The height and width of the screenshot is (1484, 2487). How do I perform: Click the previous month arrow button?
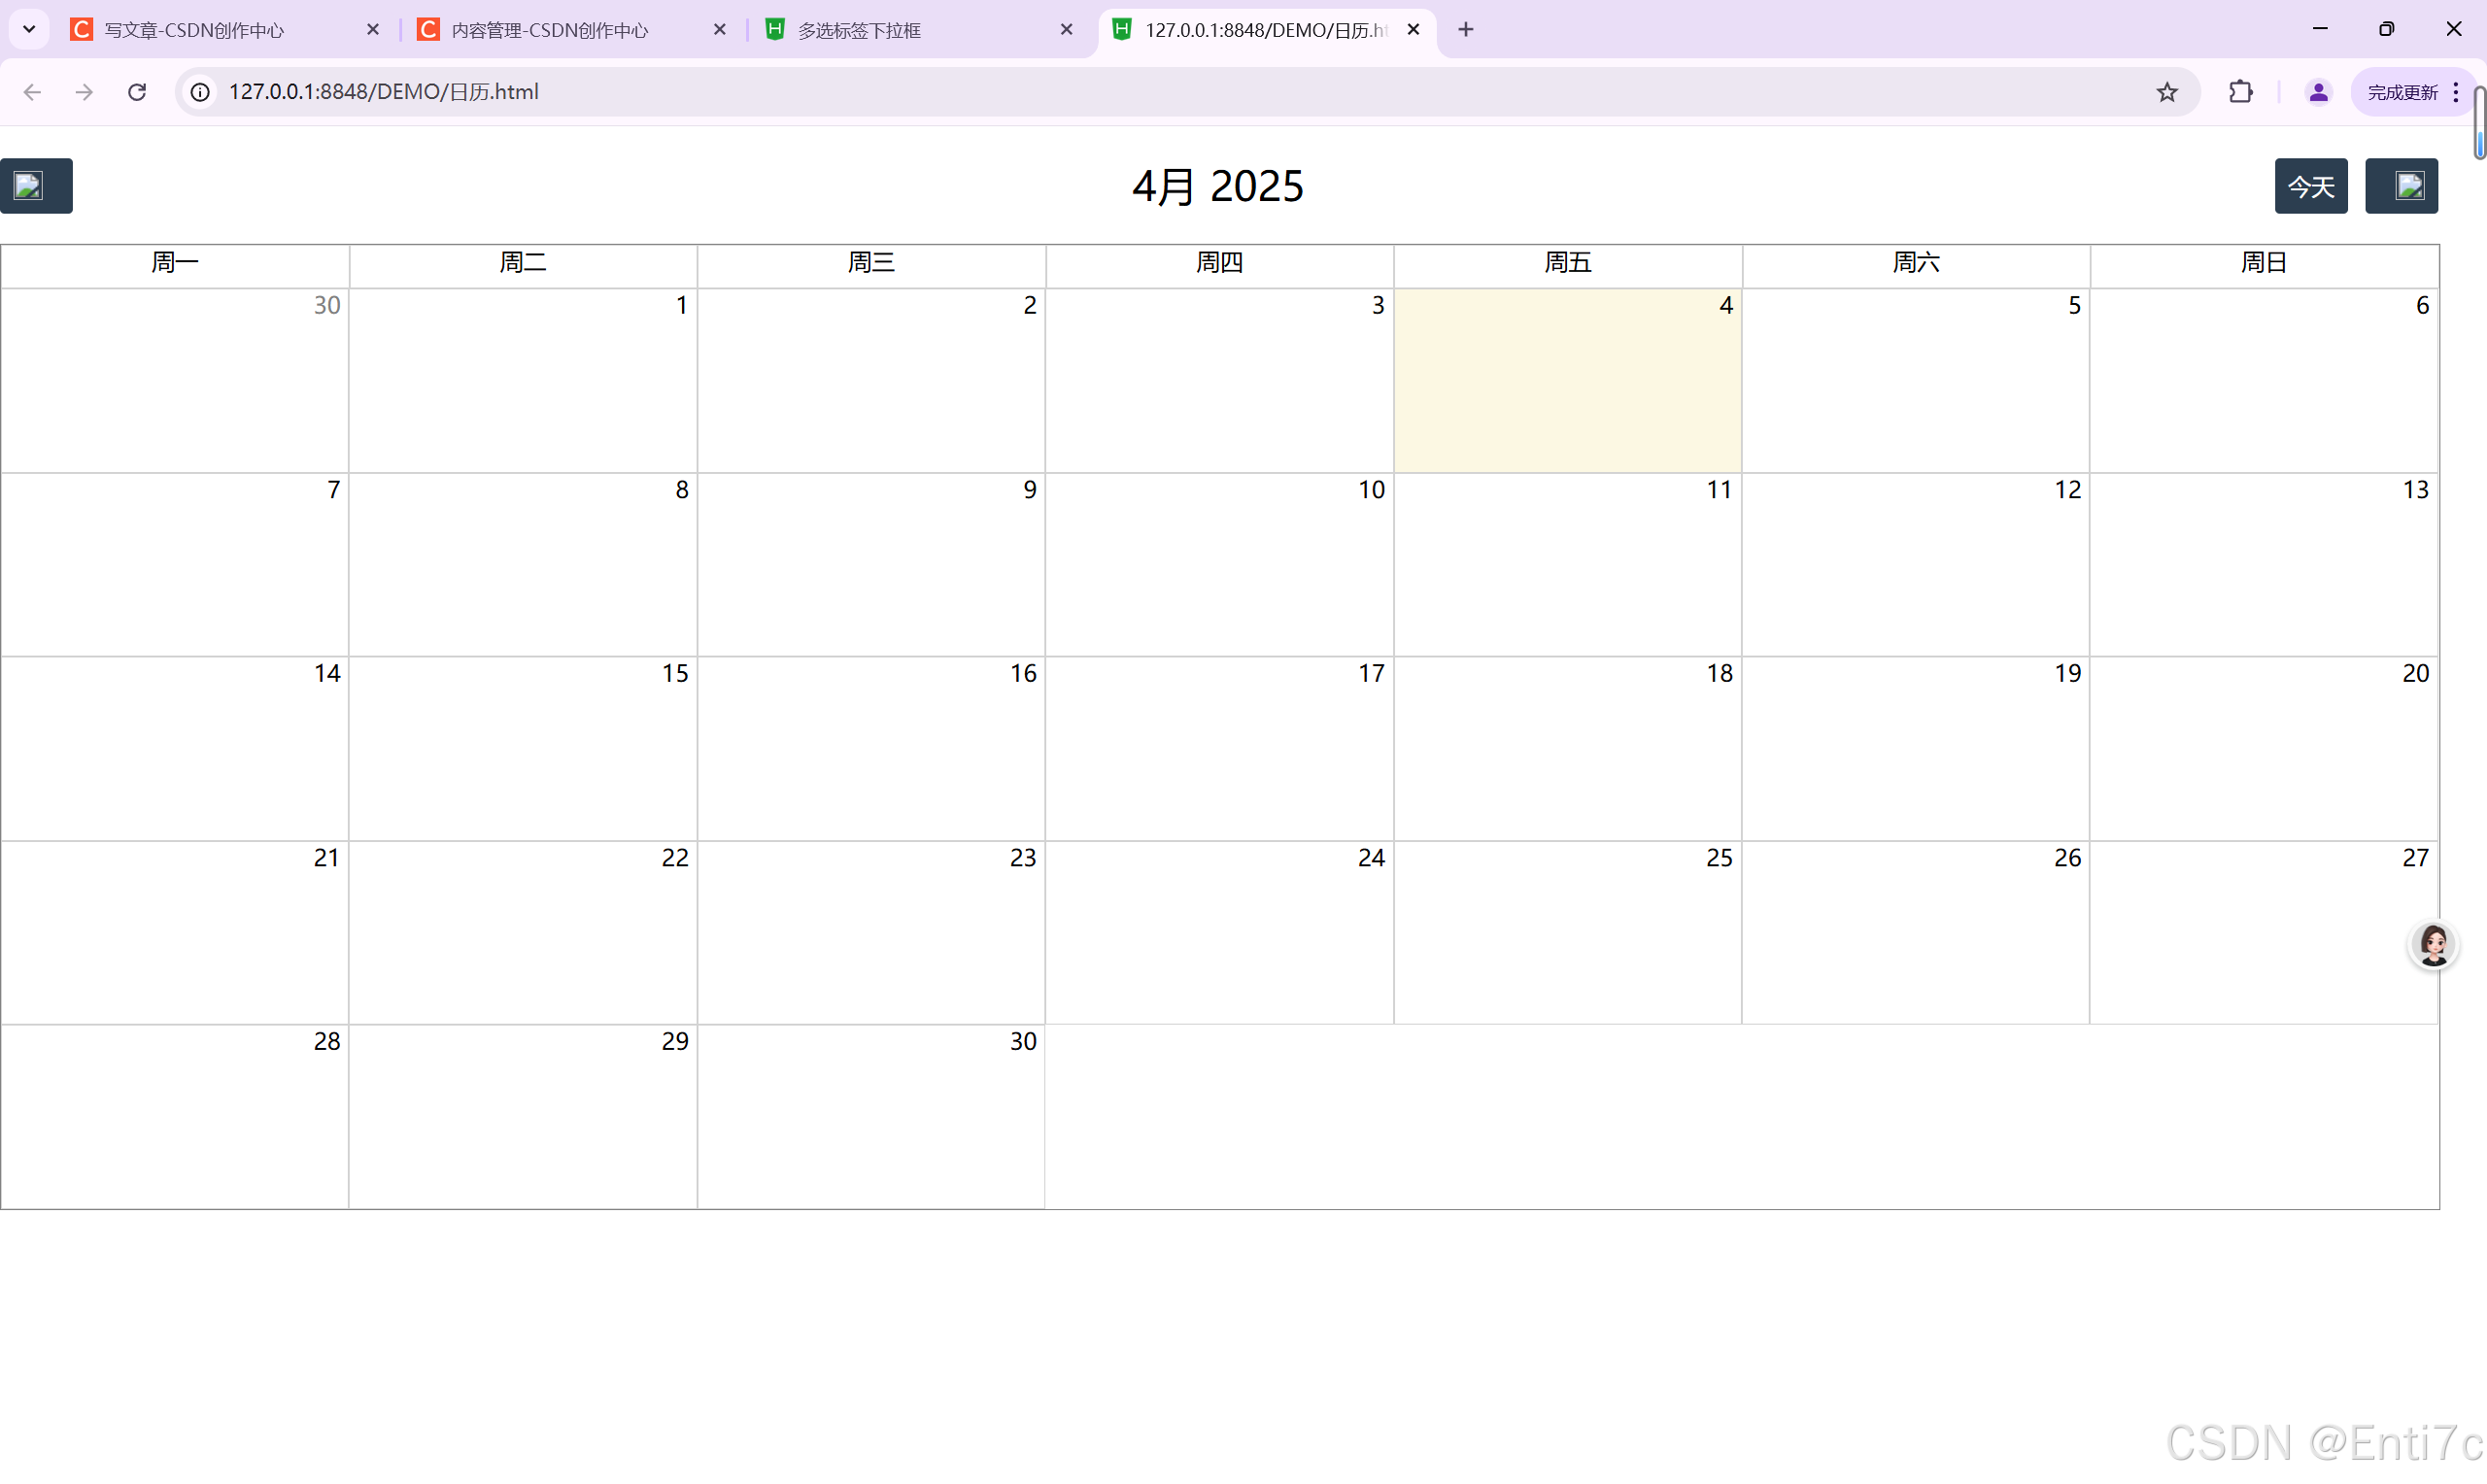36,186
